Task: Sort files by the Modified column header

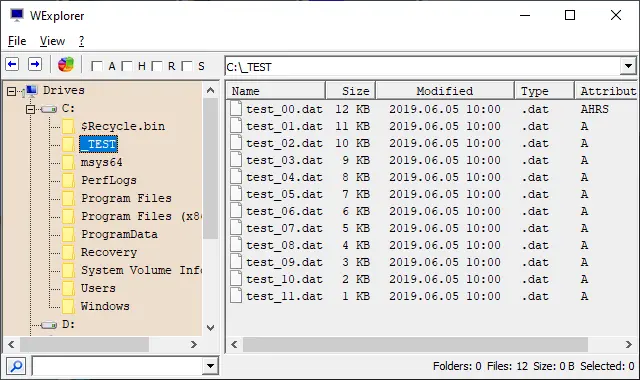Action: tap(445, 91)
